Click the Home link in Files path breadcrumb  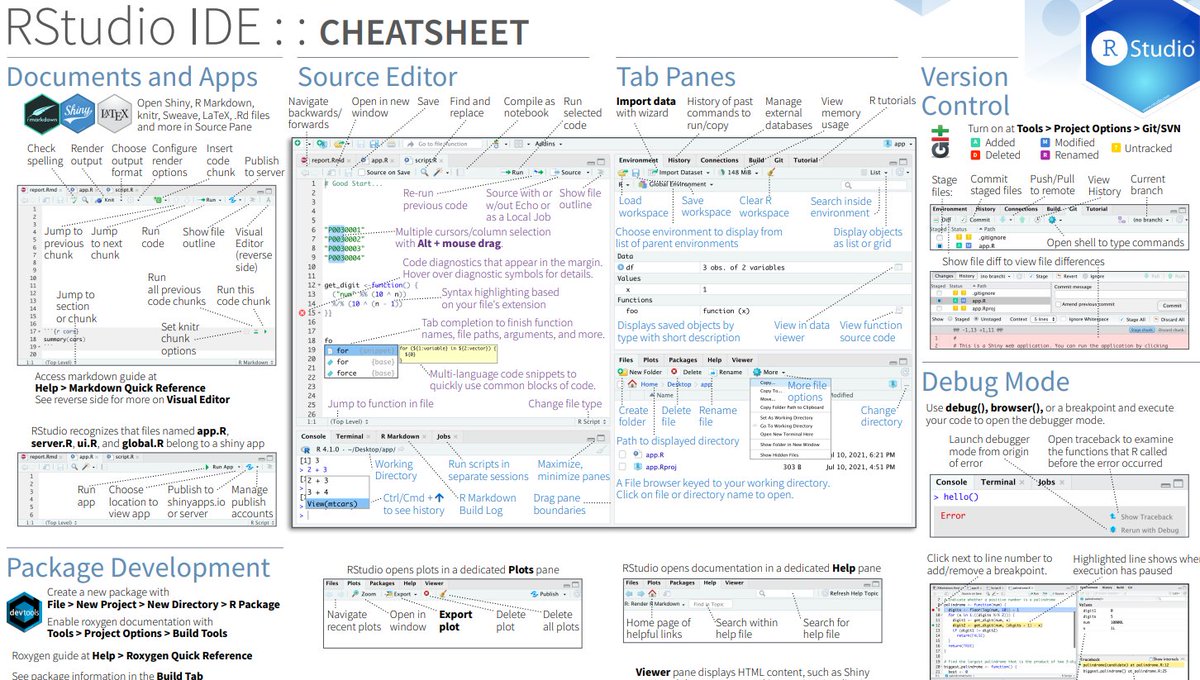tap(649, 384)
